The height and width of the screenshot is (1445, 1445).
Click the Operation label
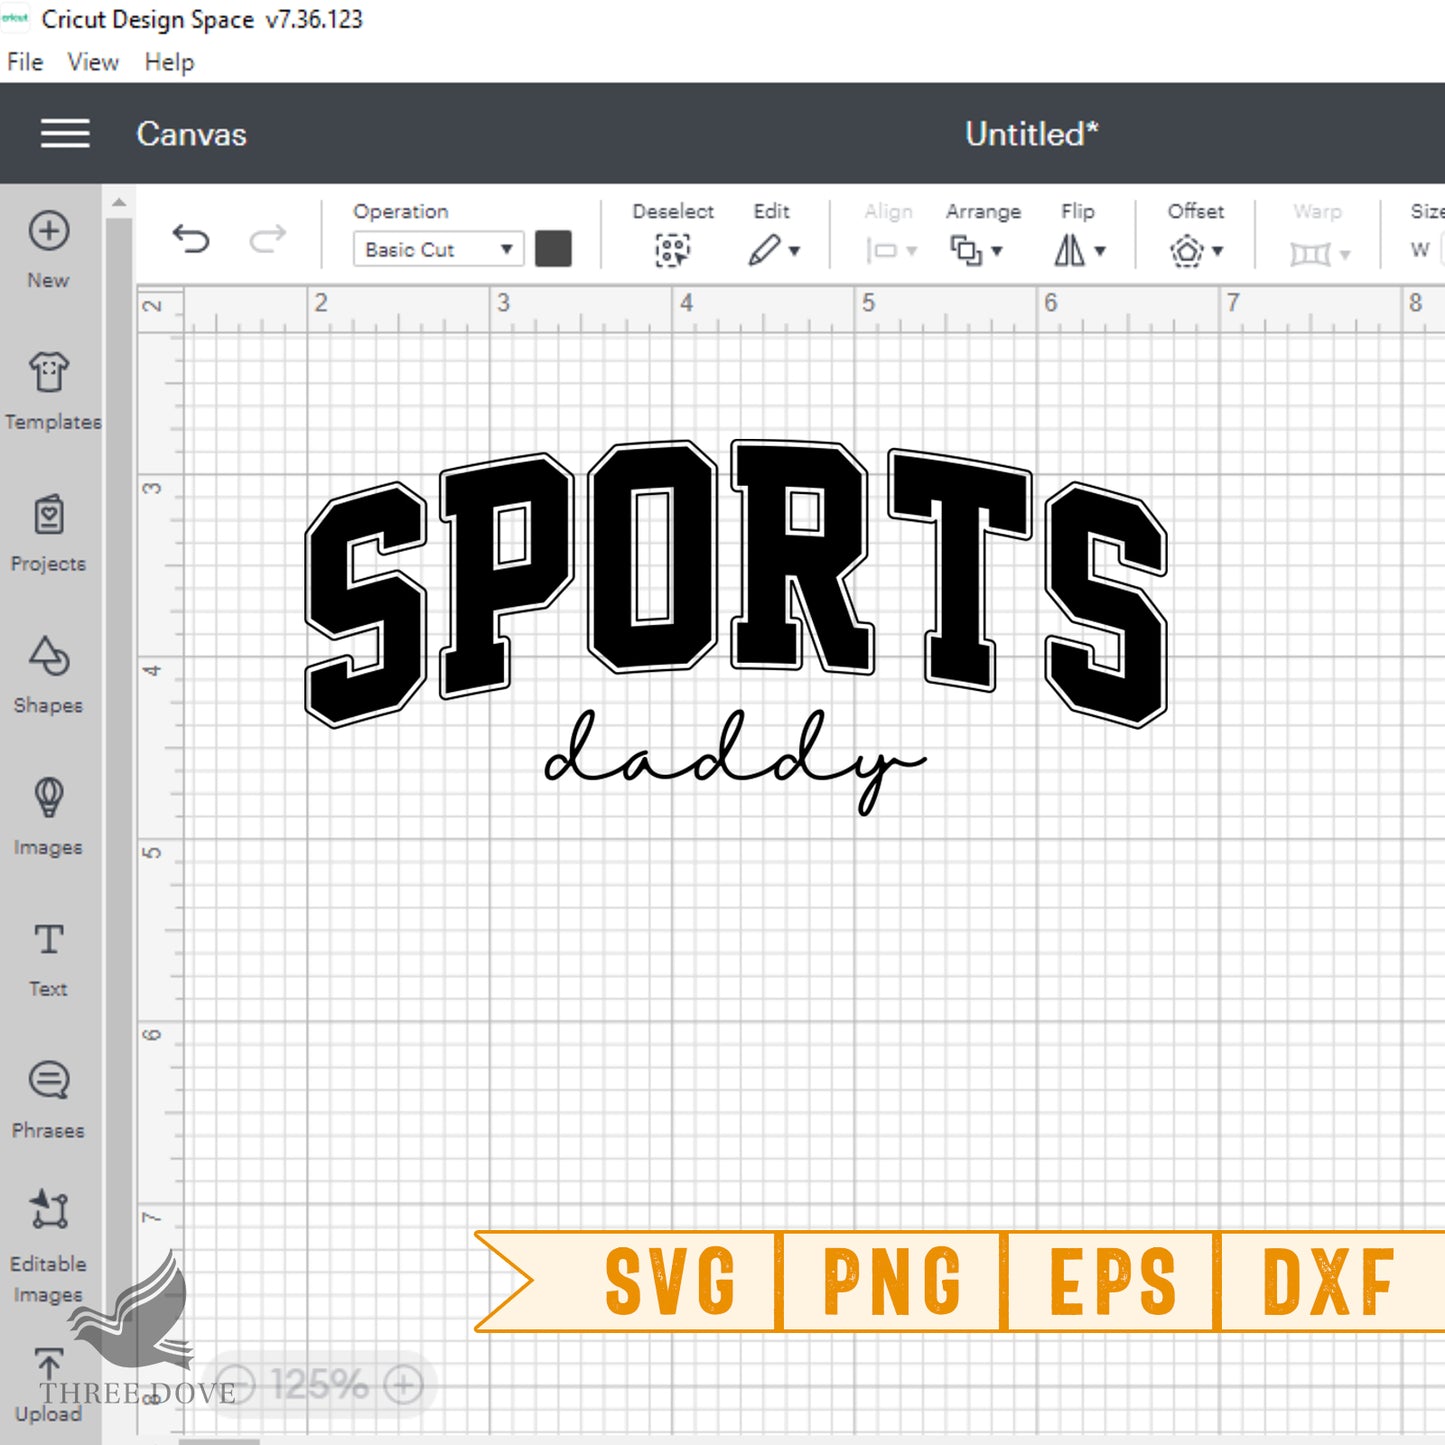click(400, 211)
